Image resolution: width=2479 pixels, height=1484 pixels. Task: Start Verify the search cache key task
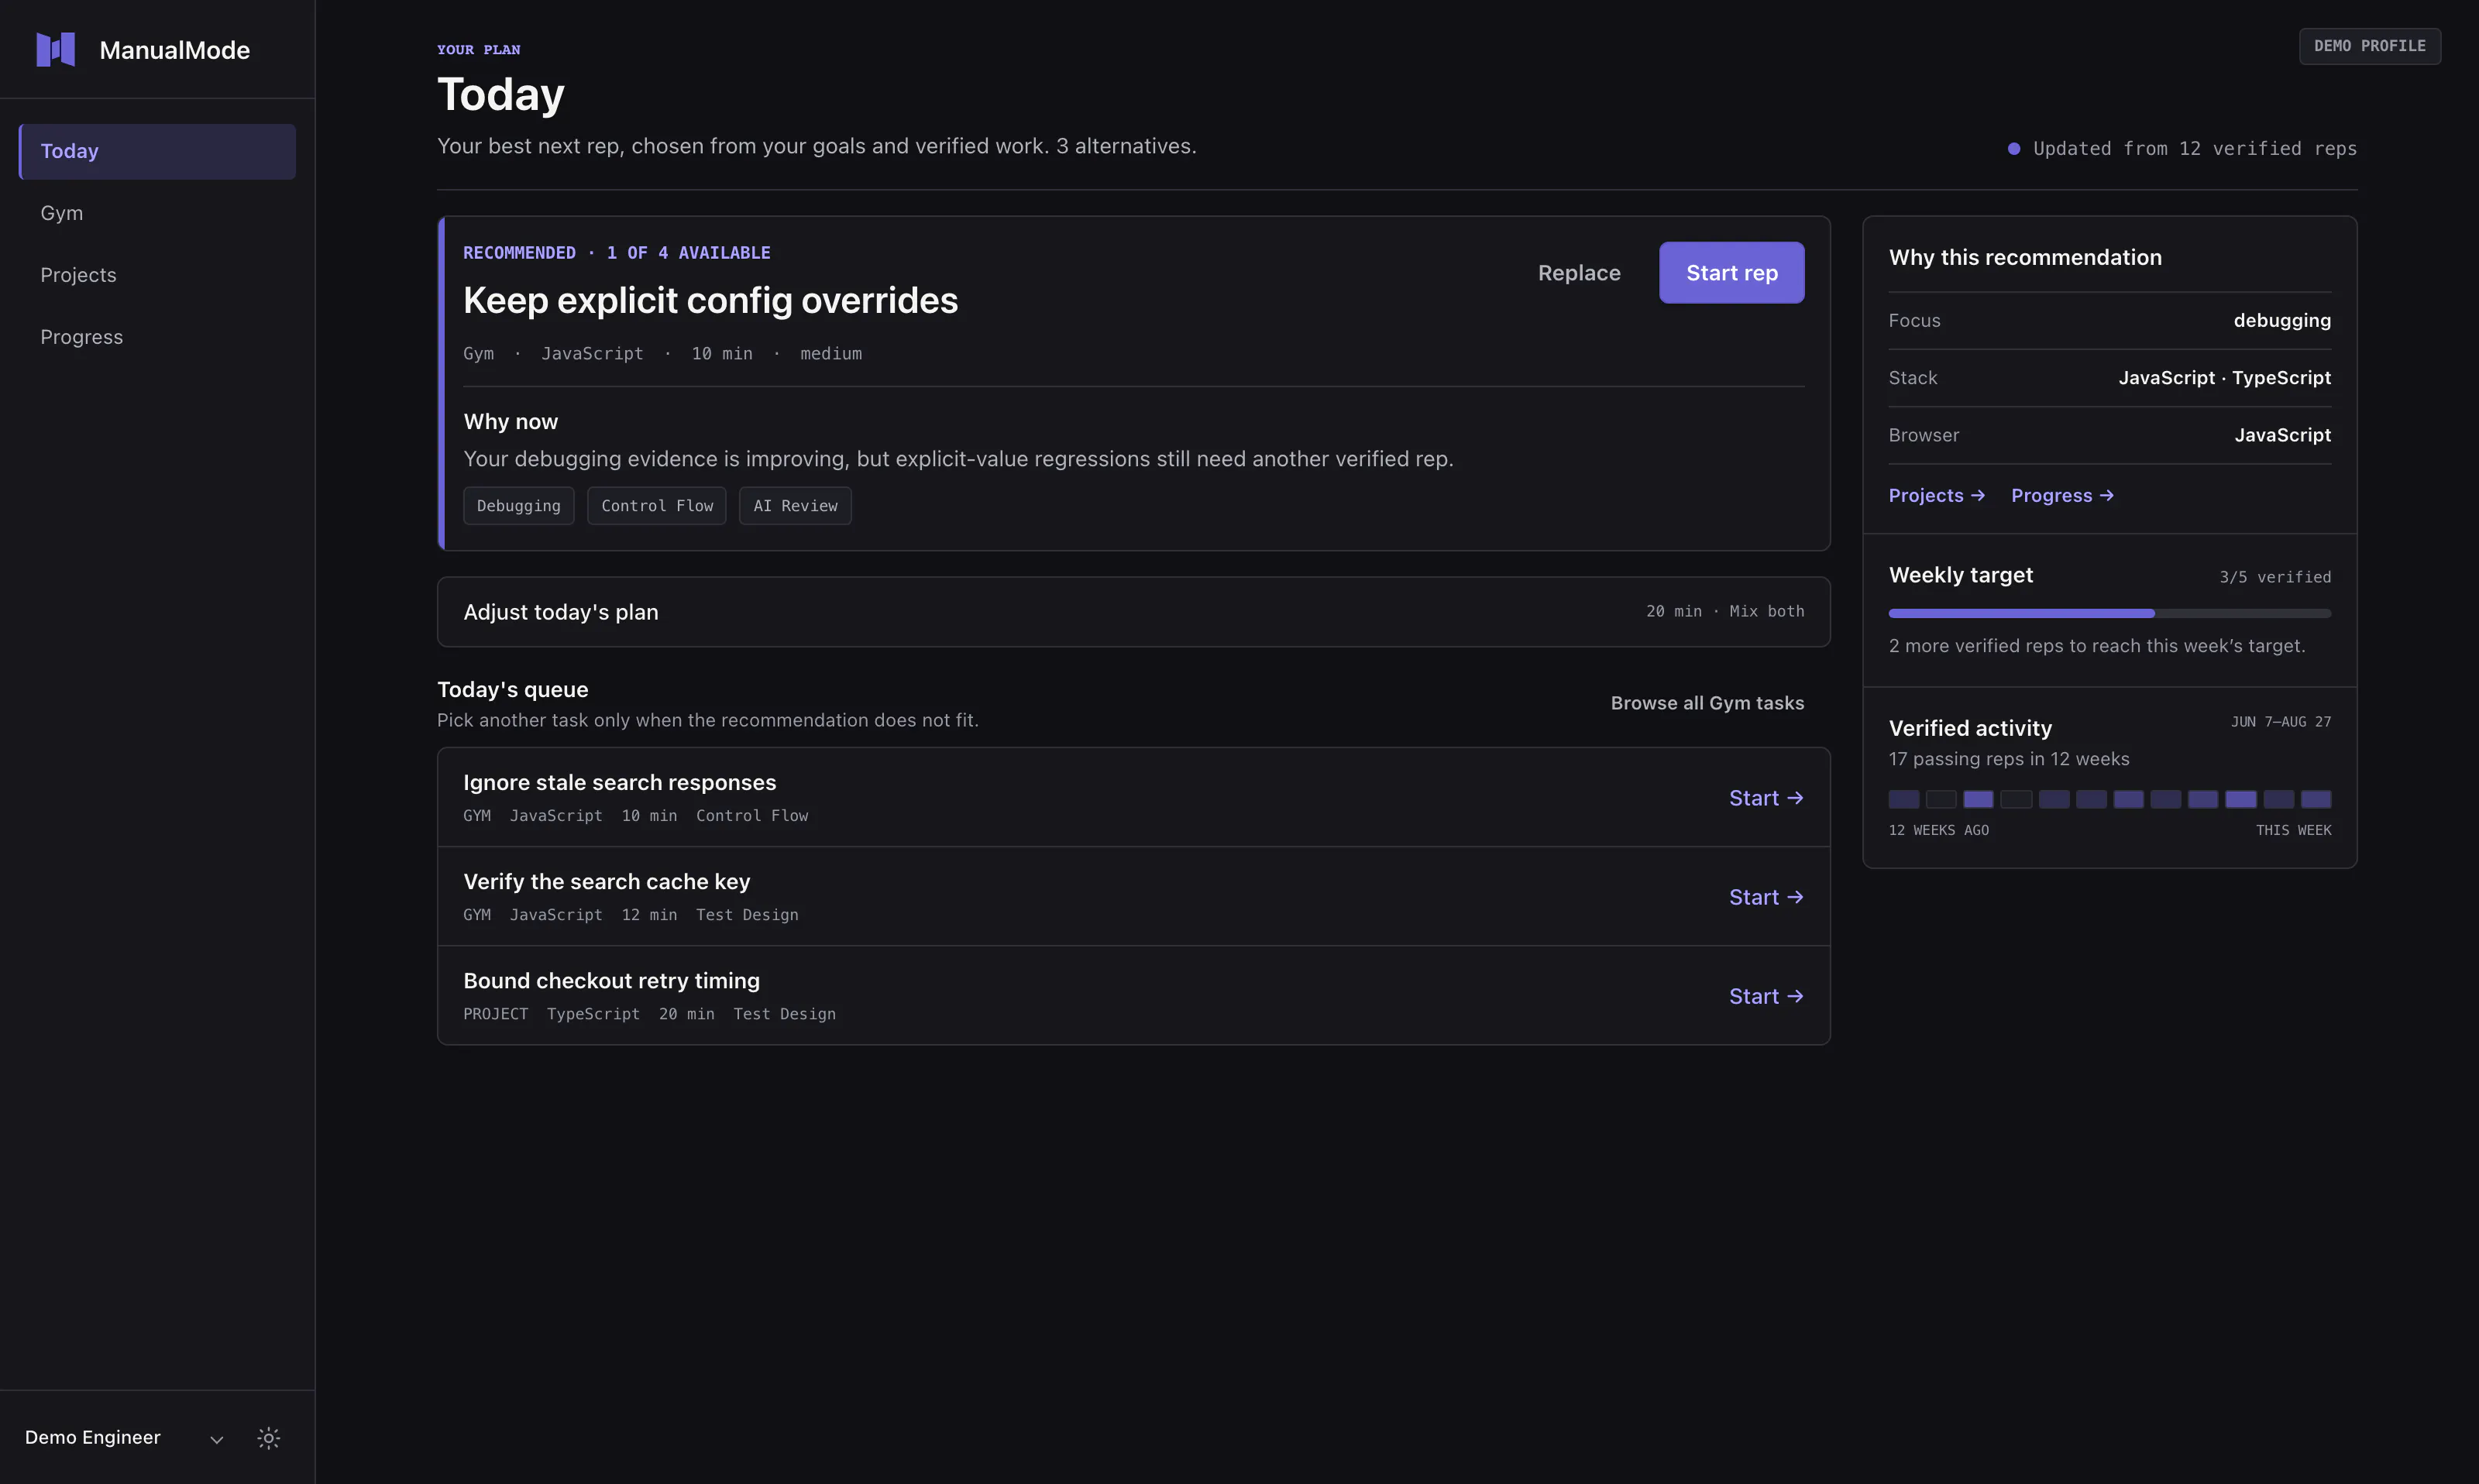coord(1766,897)
